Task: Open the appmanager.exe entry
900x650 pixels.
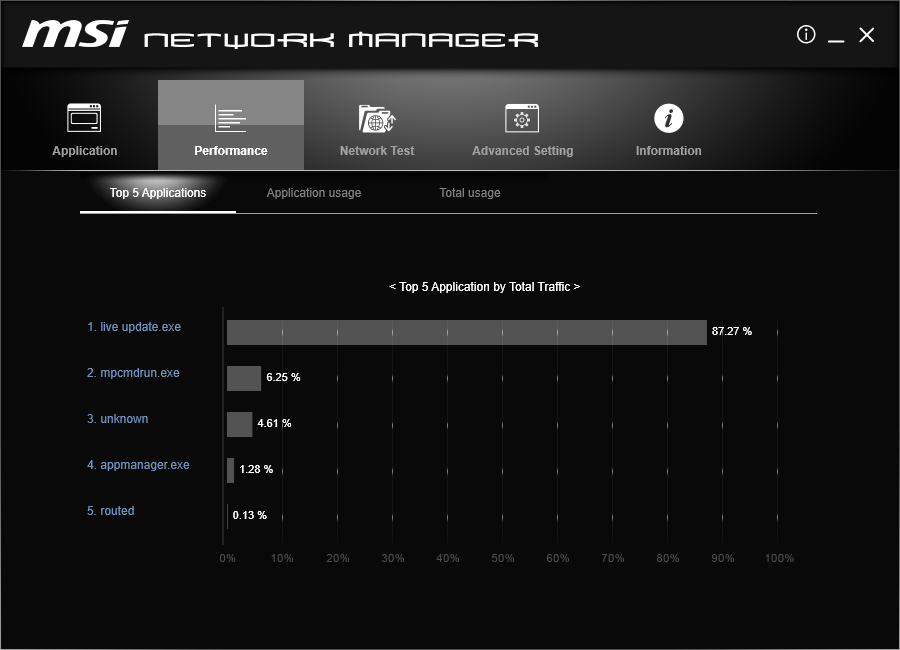Action: pos(138,465)
